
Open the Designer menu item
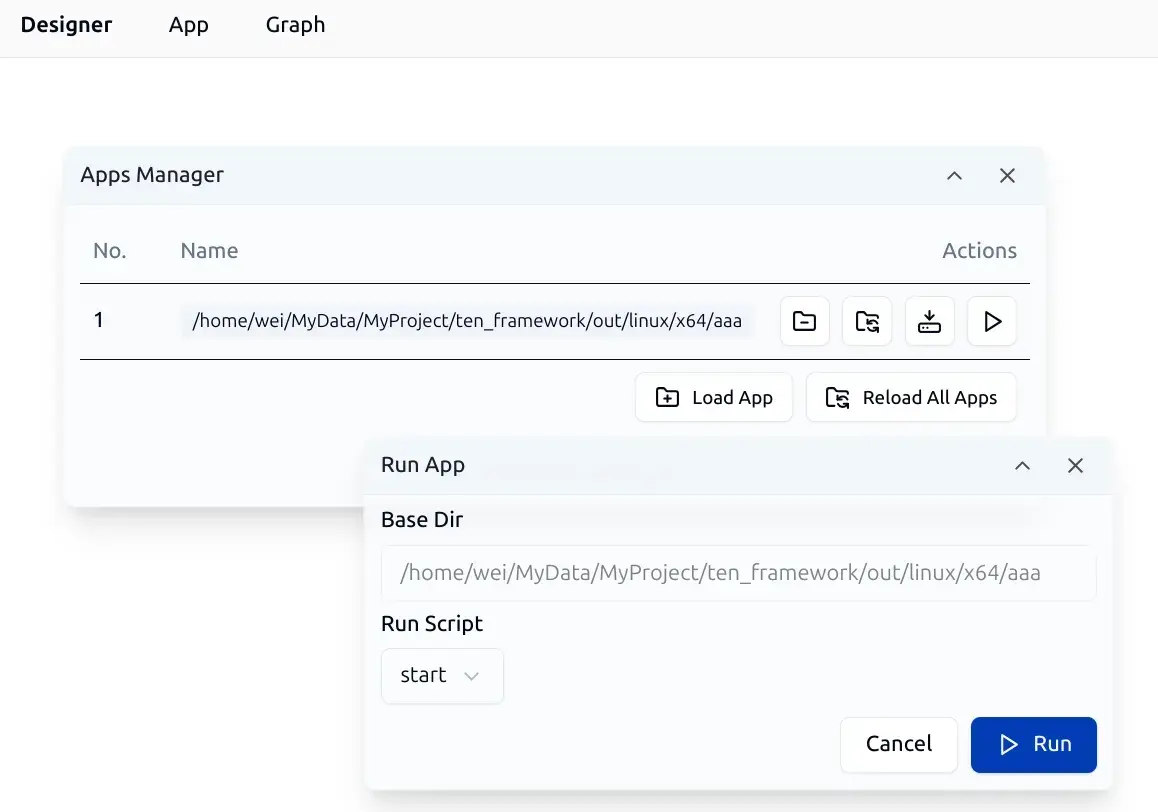pos(66,25)
